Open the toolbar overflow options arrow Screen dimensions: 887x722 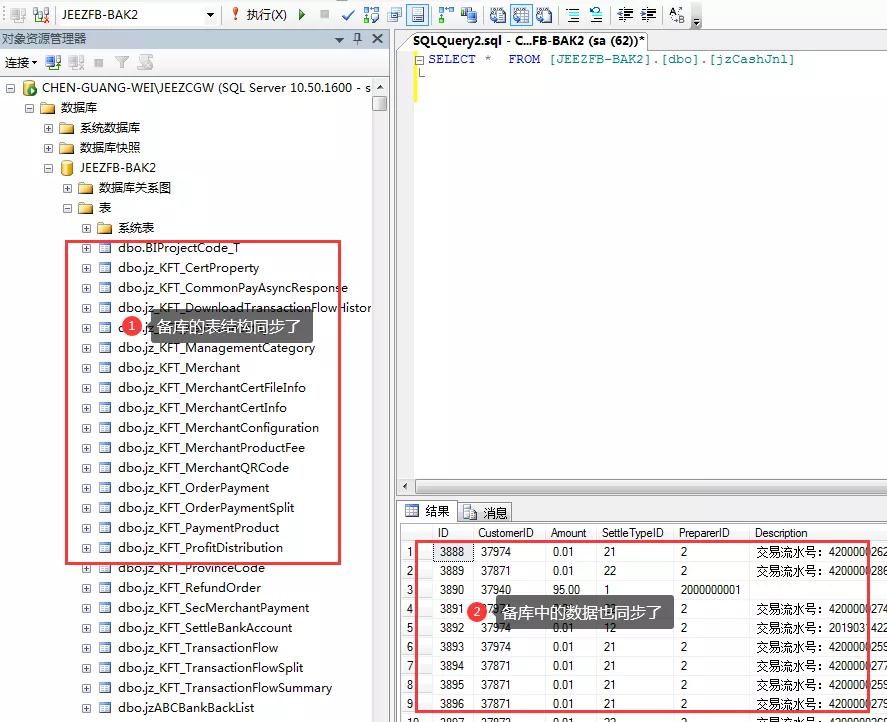tap(697, 22)
